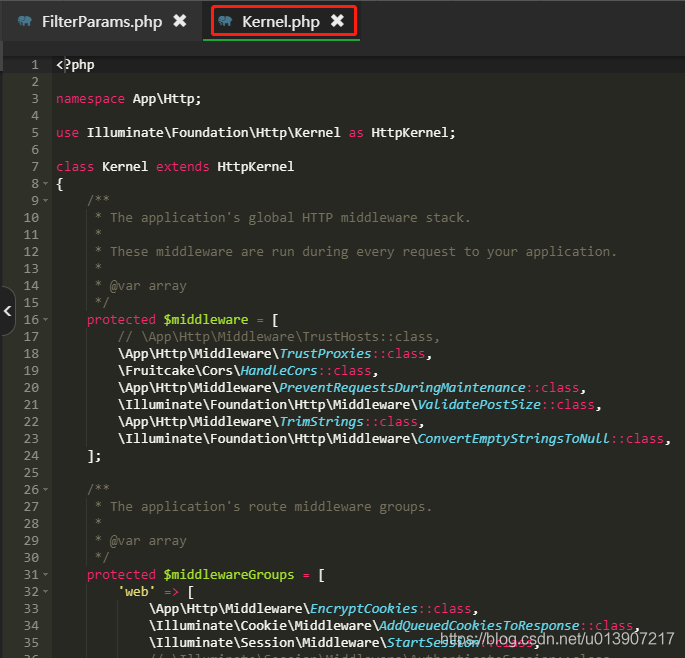This screenshot has height=658, width=685.
Task: Click the 'web' string key on line 32
Action: (x=136, y=592)
